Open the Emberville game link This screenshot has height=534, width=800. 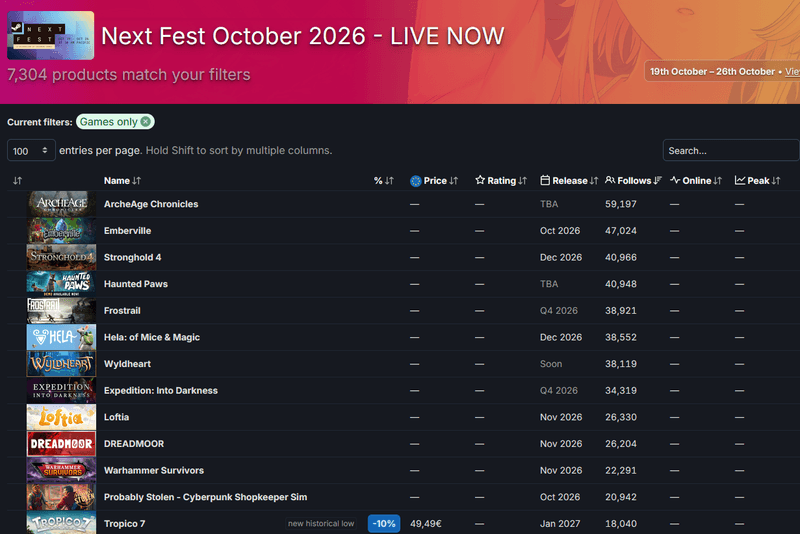(128, 231)
